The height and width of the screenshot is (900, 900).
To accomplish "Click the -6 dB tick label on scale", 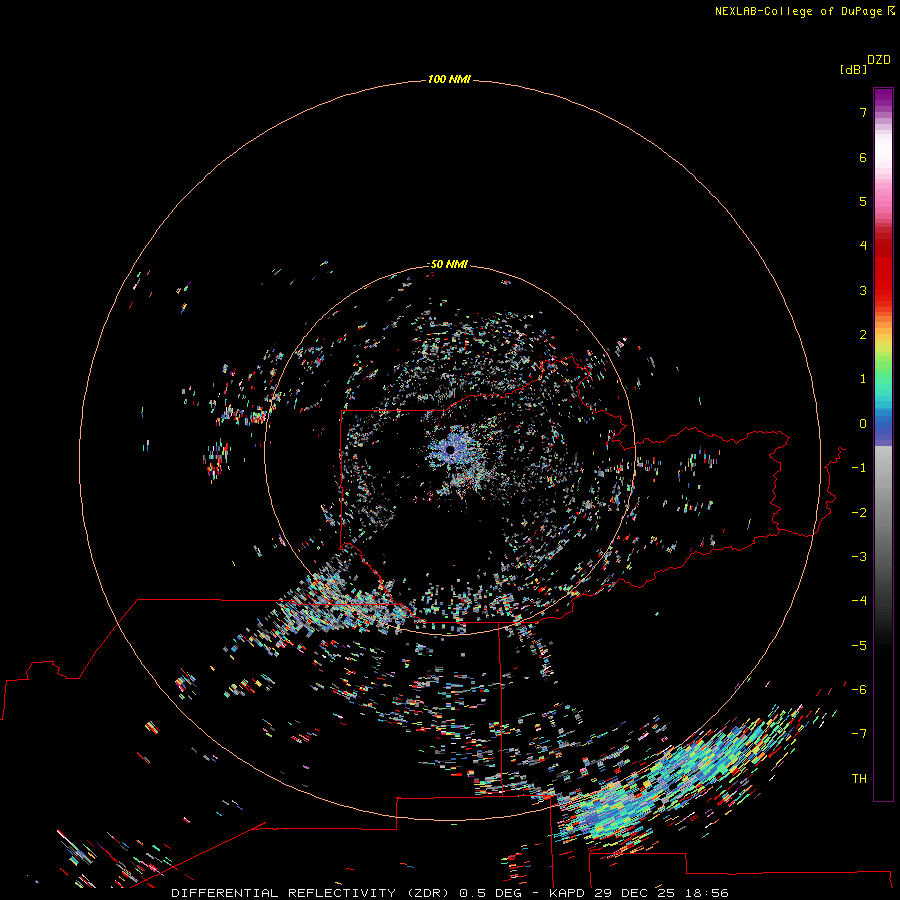I will tap(859, 690).
